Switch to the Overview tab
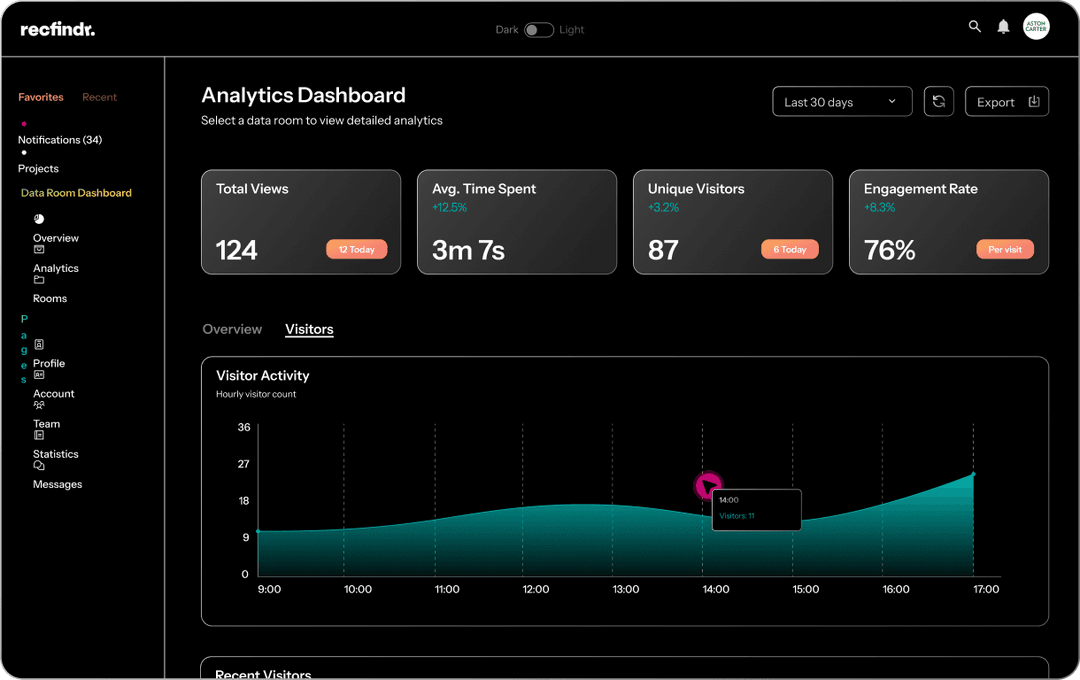1080x680 pixels. pyautogui.click(x=232, y=329)
